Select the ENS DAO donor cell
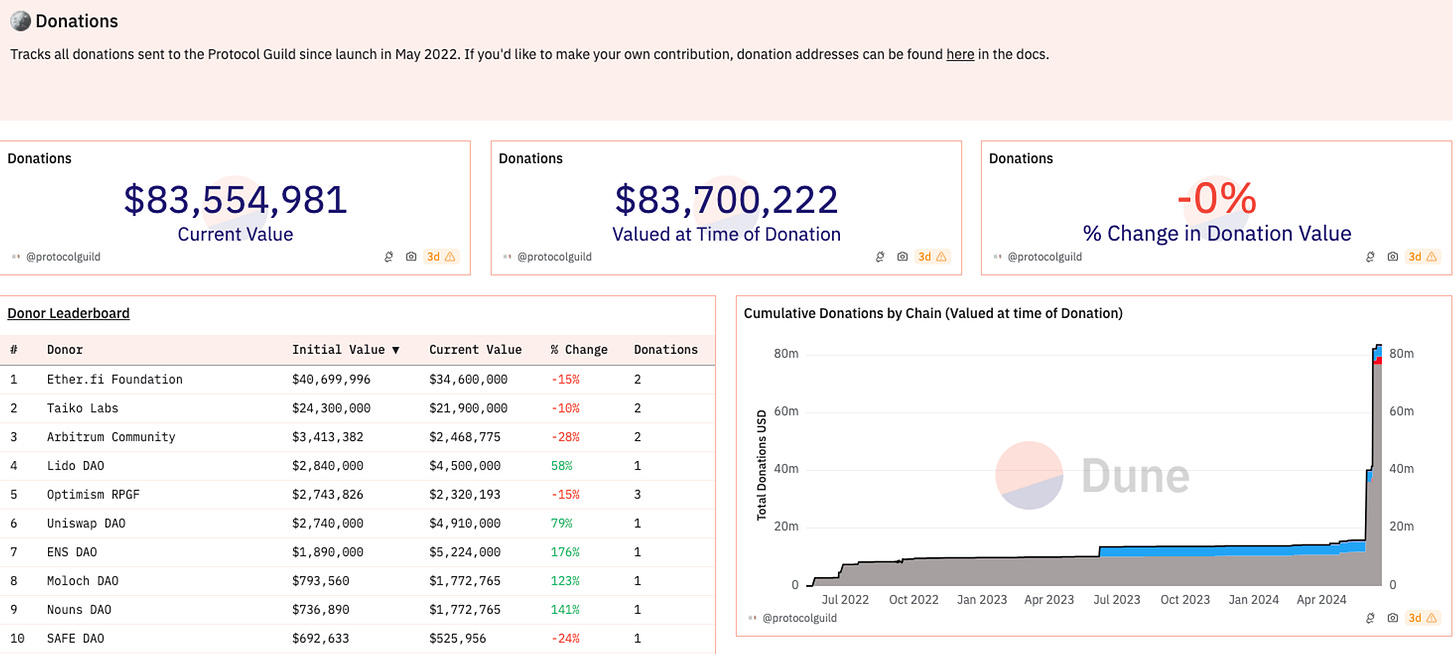The image size is (1456, 654). pos(72,552)
